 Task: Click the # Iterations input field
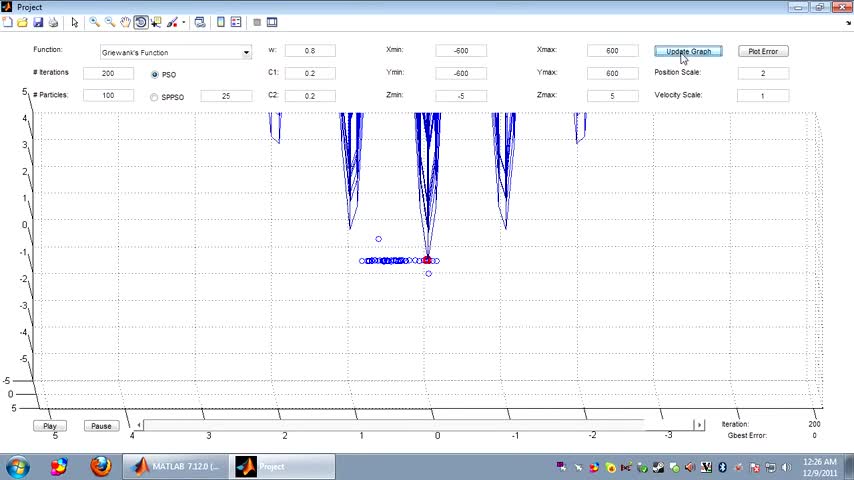[108, 73]
